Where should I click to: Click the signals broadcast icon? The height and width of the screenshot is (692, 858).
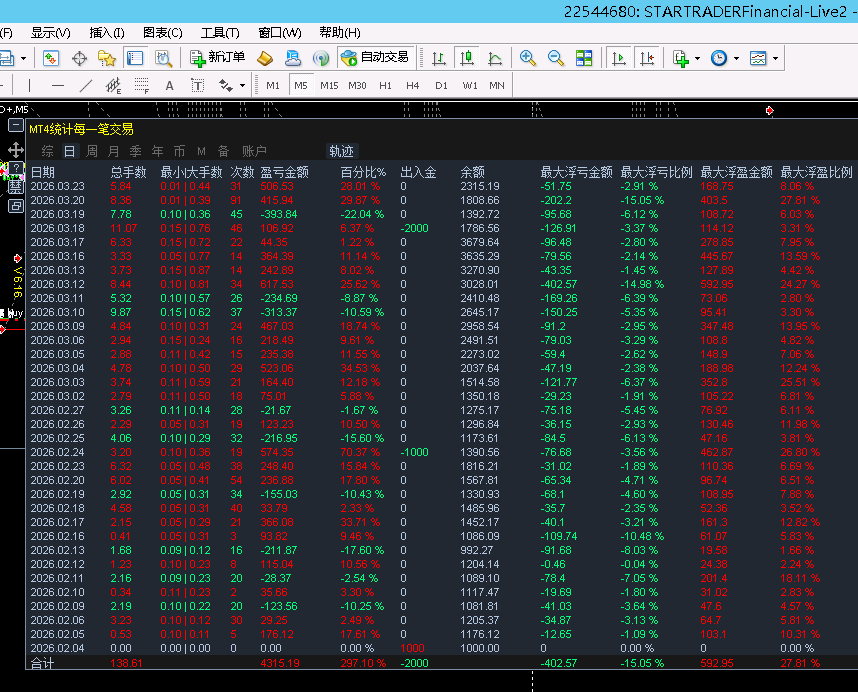pyautogui.click(x=321, y=58)
